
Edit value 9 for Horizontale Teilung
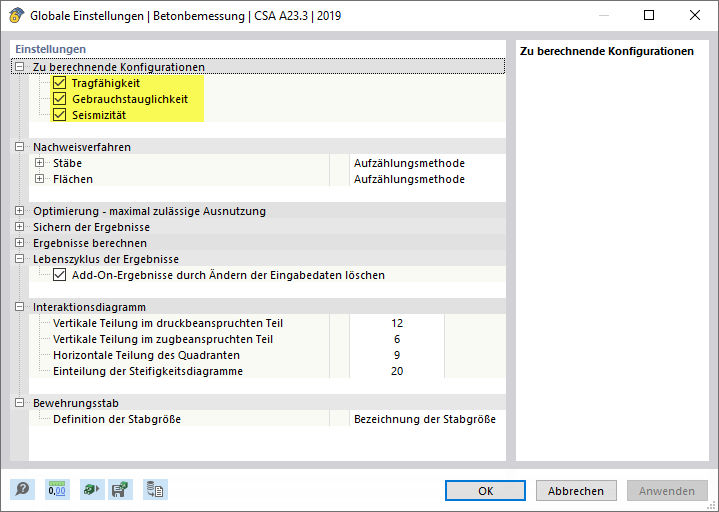coord(397,355)
